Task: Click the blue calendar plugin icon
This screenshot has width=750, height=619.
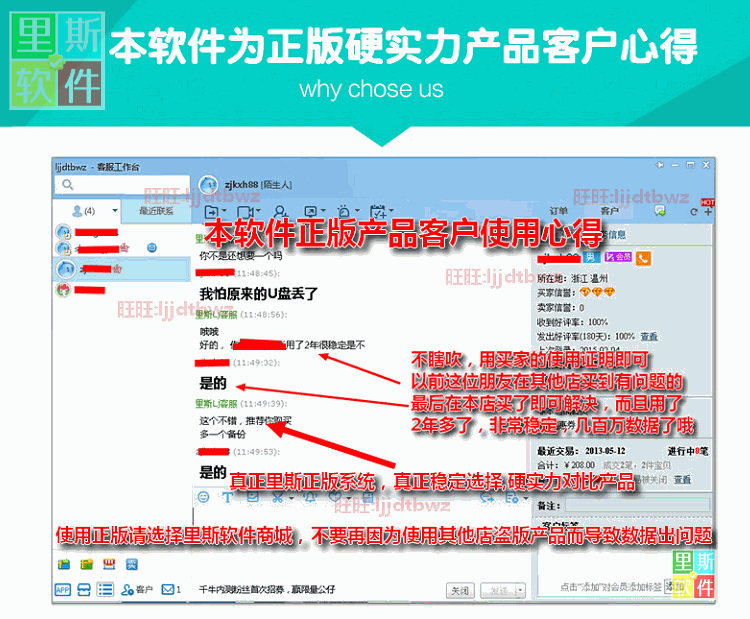Action: (x=64, y=564)
